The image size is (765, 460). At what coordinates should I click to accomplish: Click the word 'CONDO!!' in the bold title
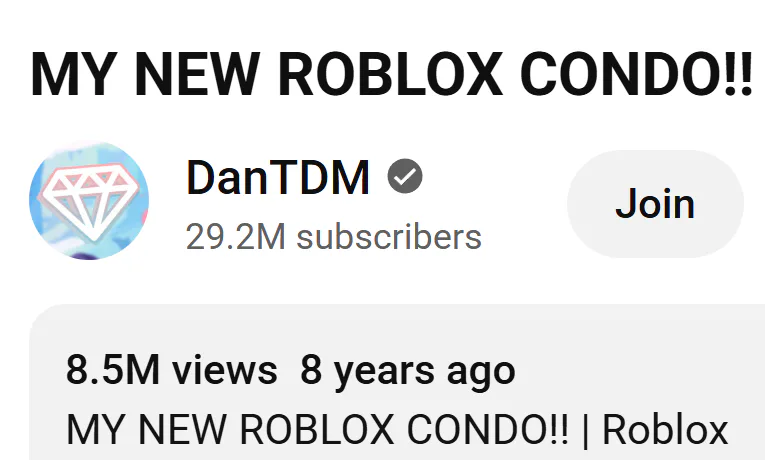[x=636, y=74]
